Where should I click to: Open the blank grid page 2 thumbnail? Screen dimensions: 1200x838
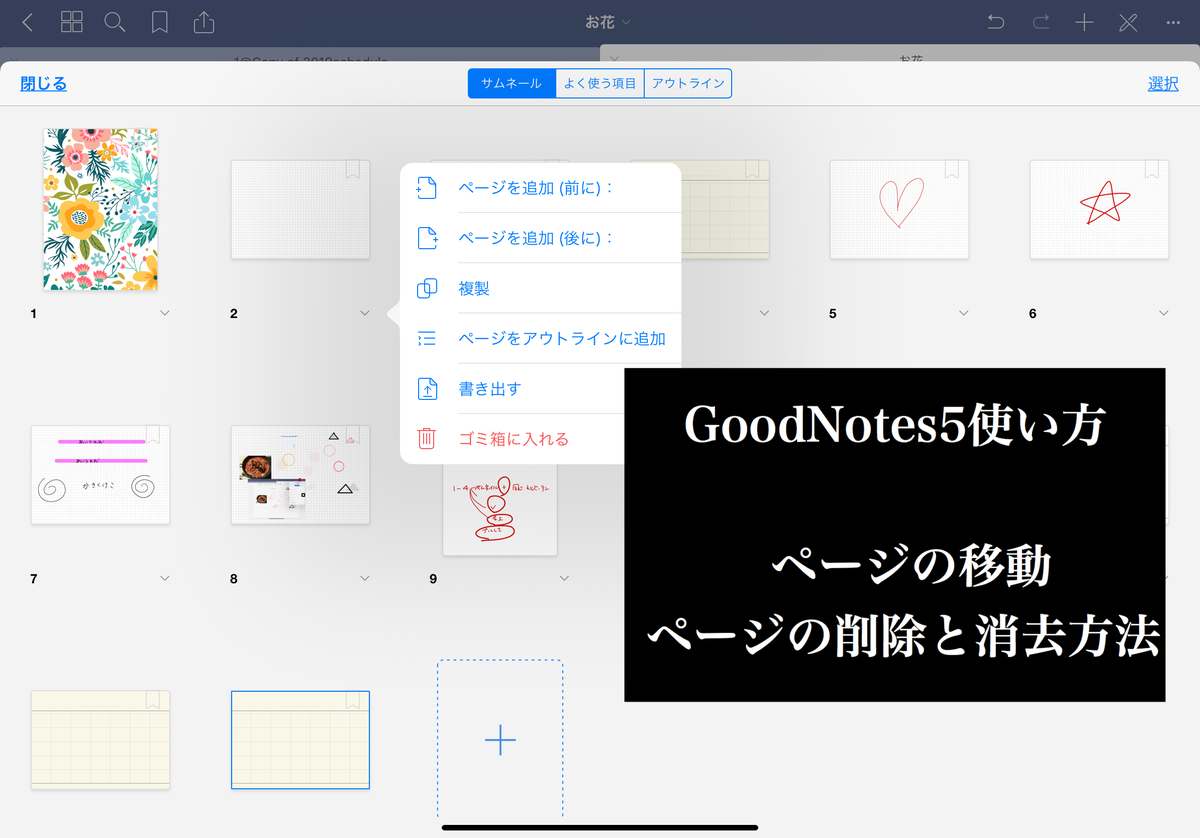300,209
